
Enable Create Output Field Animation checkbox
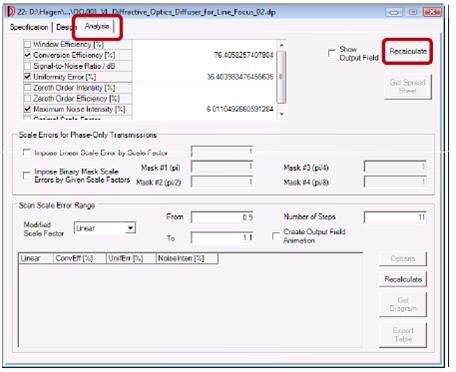tap(276, 236)
